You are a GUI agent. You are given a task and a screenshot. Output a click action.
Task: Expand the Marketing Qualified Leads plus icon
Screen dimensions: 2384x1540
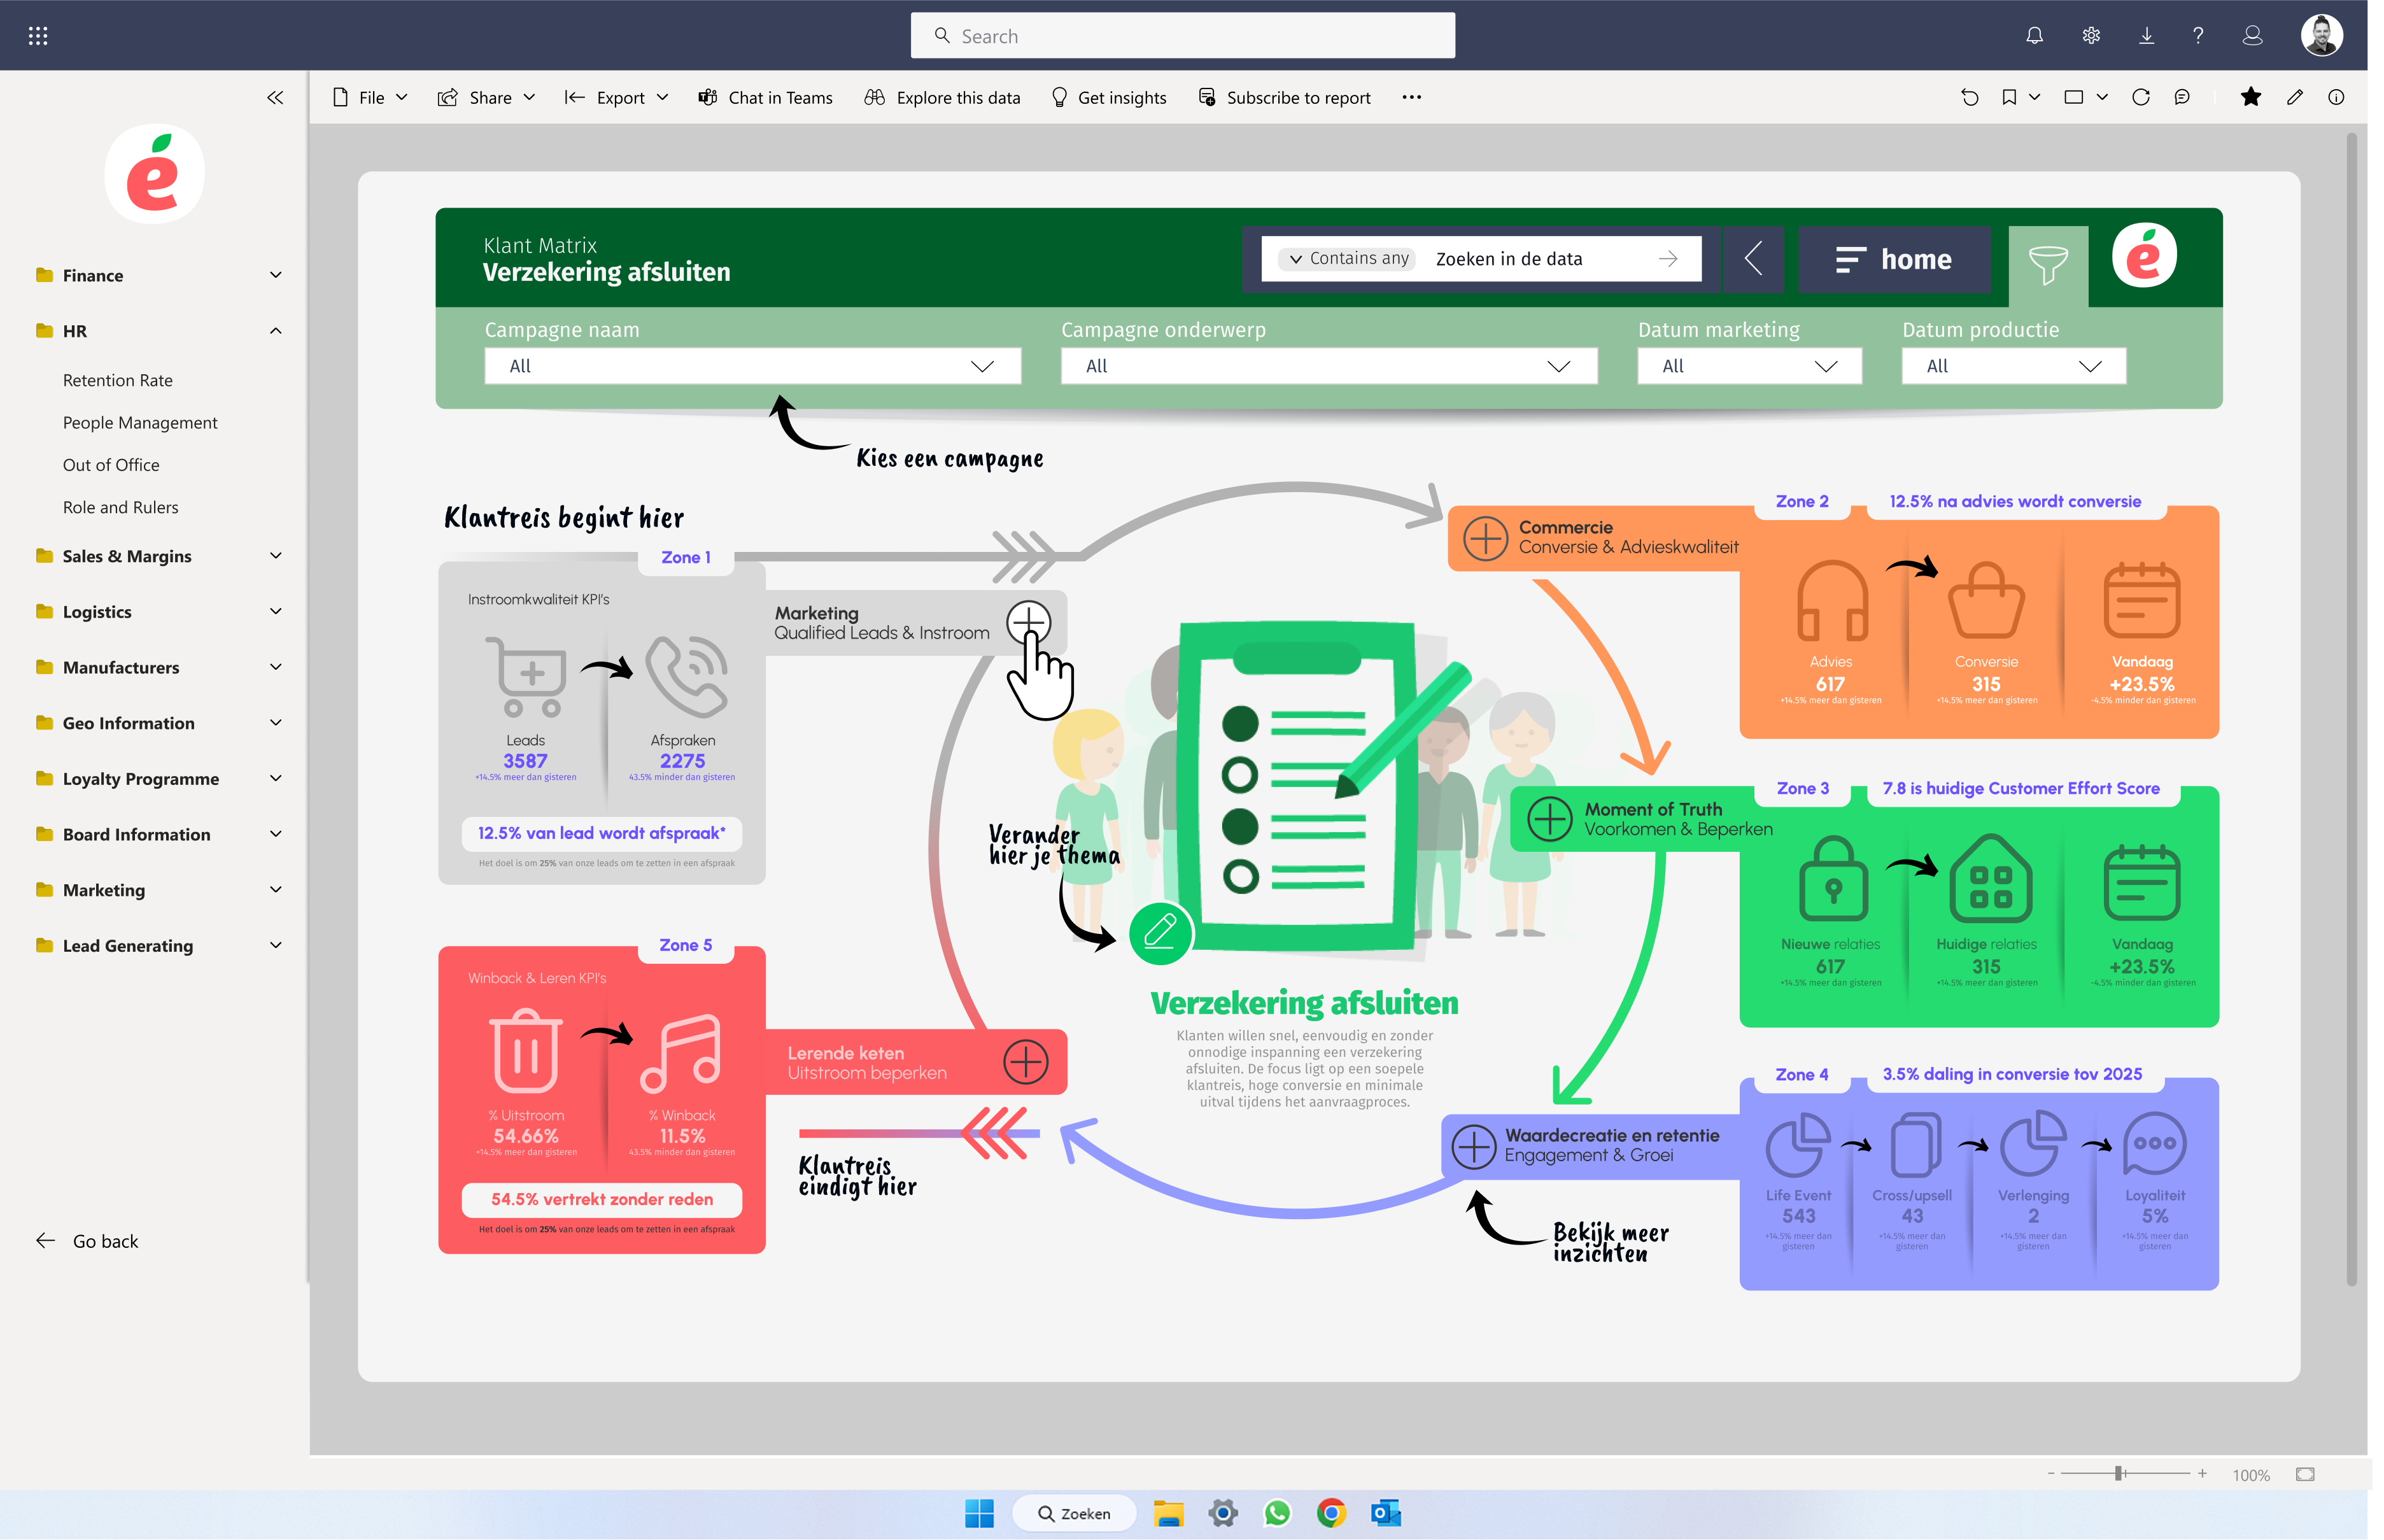point(1028,623)
